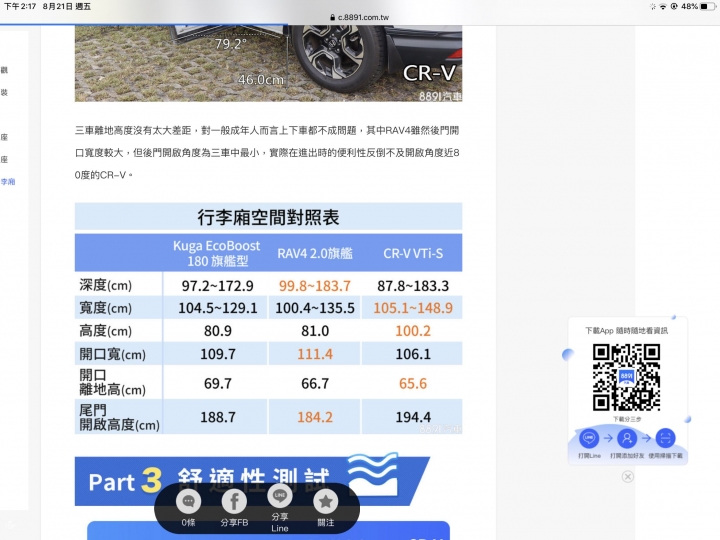Image resolution: width=720 pixels, height=540 pixels.
Task: Tap the value 66.7
Action: tap(315, 383)
